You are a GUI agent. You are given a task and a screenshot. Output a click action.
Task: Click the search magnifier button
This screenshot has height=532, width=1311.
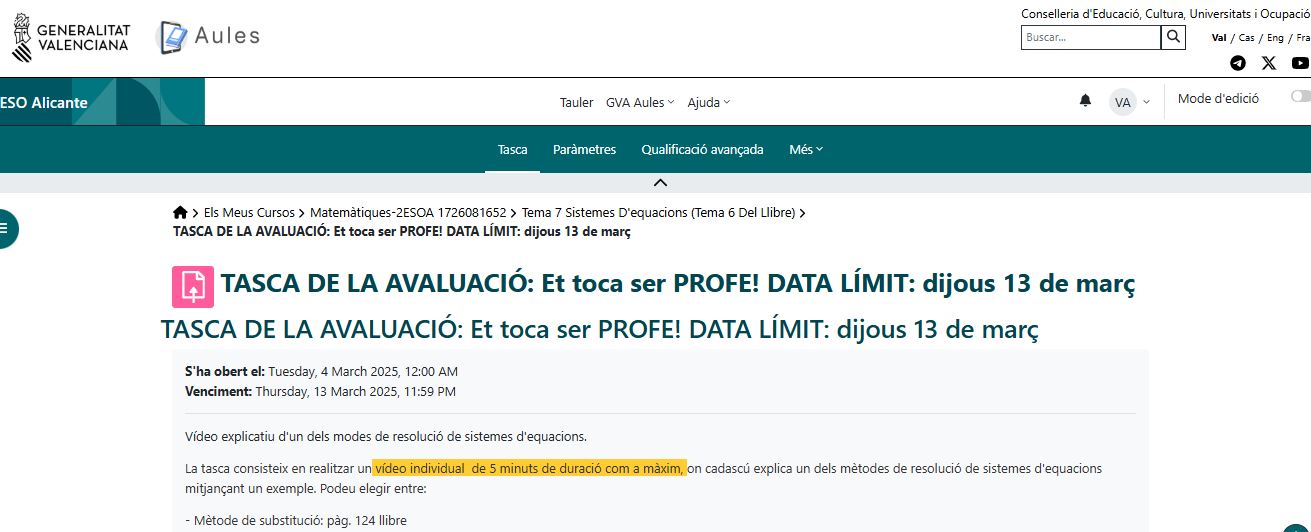coord(1173,37)
